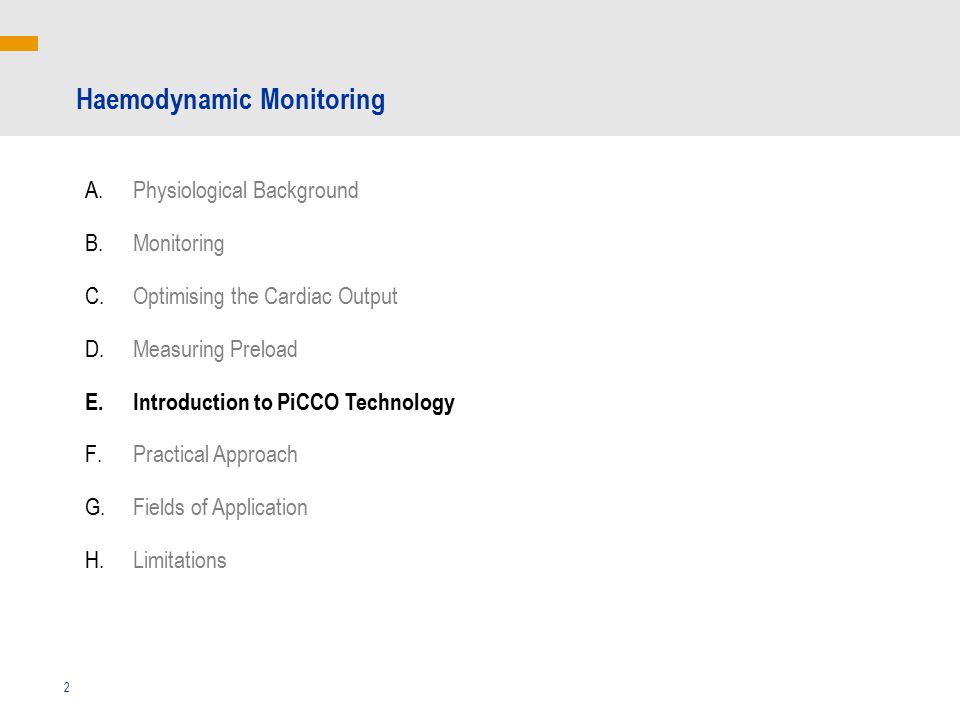
Task: Click the Haemodynamic Monitoring slide title
Action: [x=230, y=100]
